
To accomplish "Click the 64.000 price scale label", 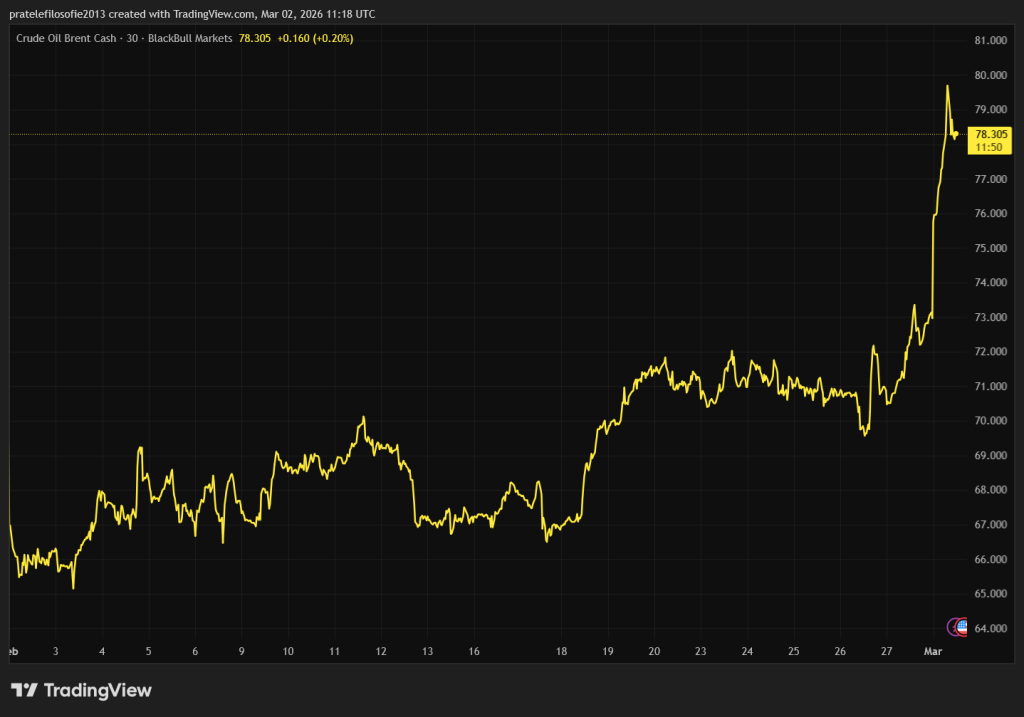I will [990, 628].
